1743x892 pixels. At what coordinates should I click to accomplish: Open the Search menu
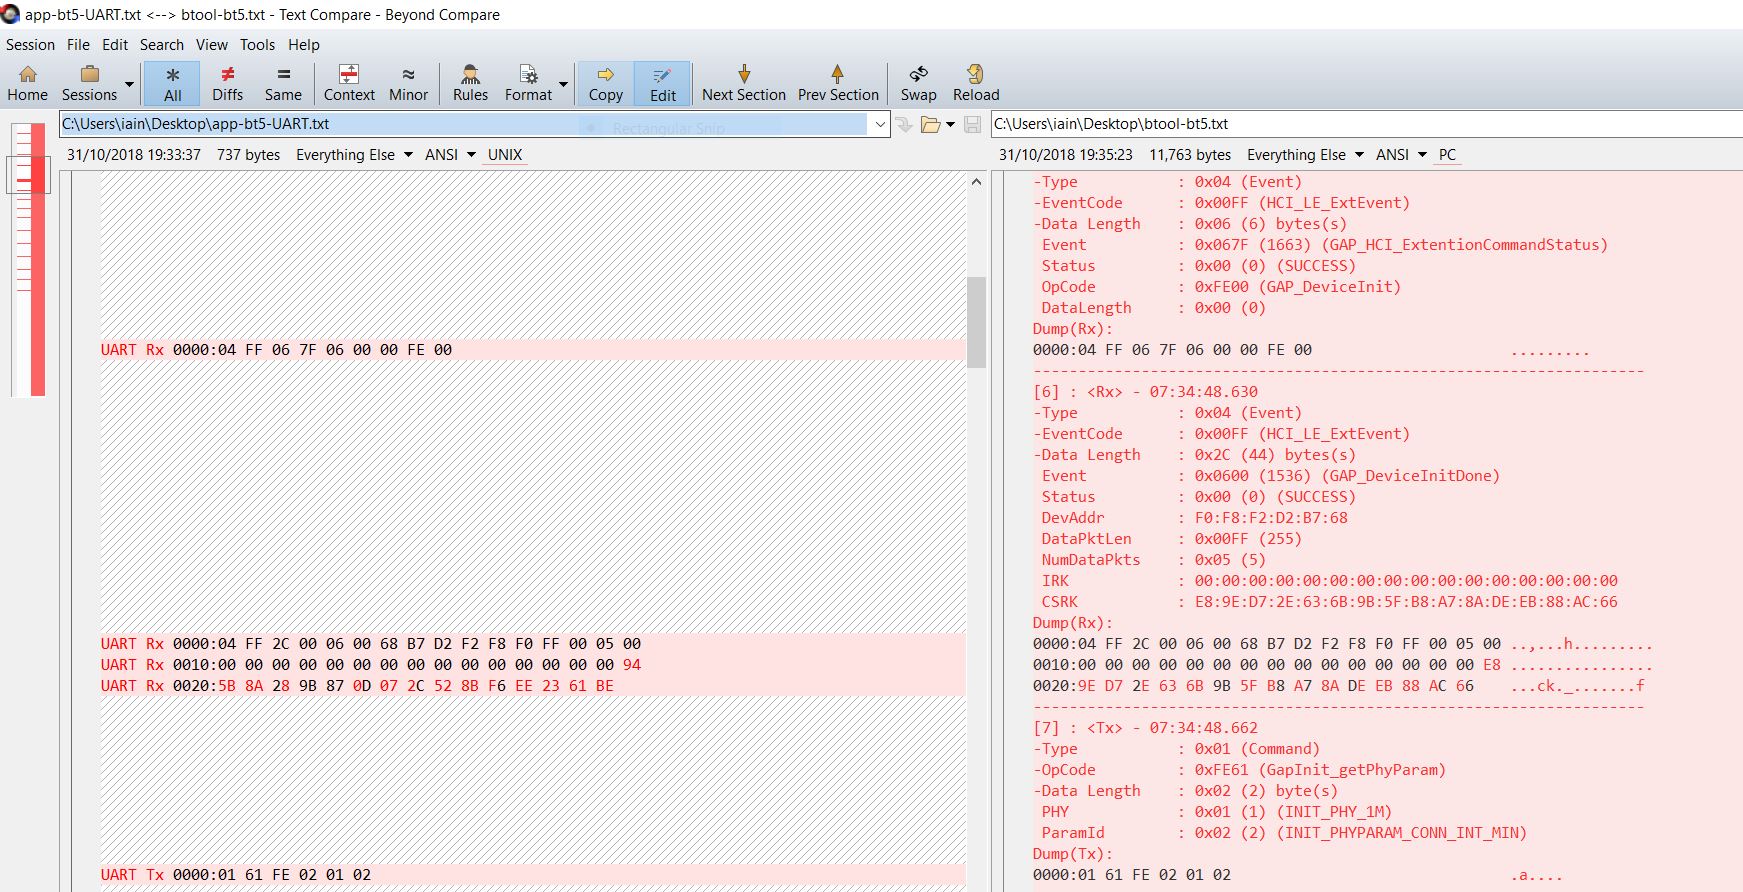[162, 45]
